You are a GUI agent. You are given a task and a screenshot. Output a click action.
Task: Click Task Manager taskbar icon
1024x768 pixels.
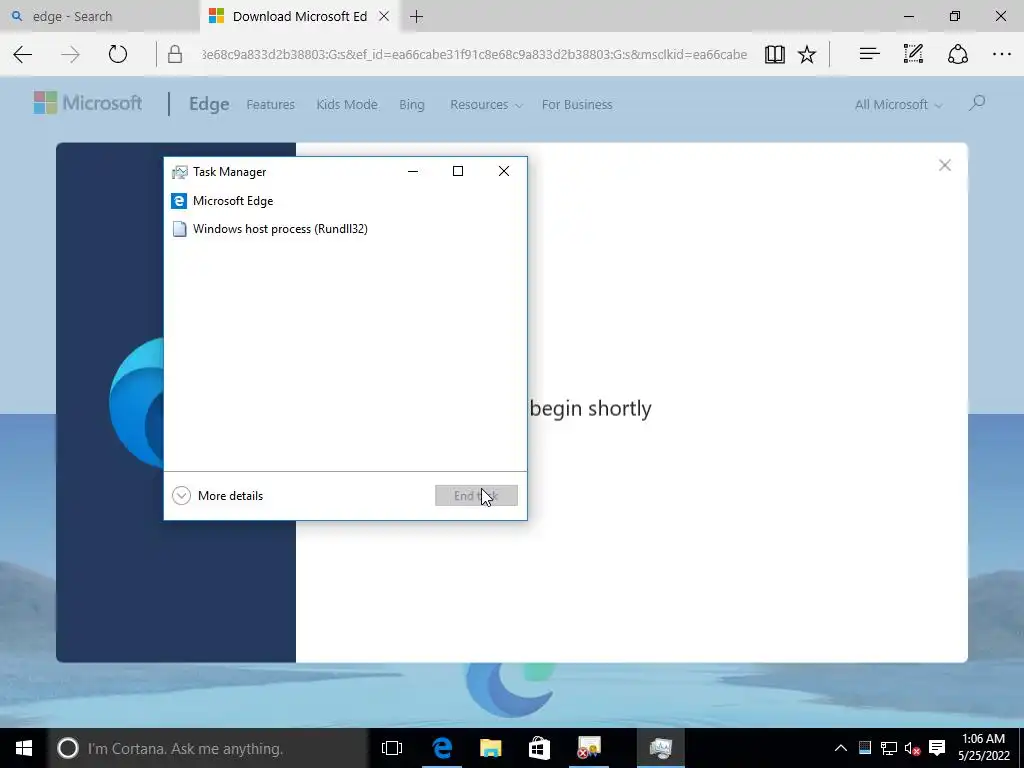coord(660,748)
